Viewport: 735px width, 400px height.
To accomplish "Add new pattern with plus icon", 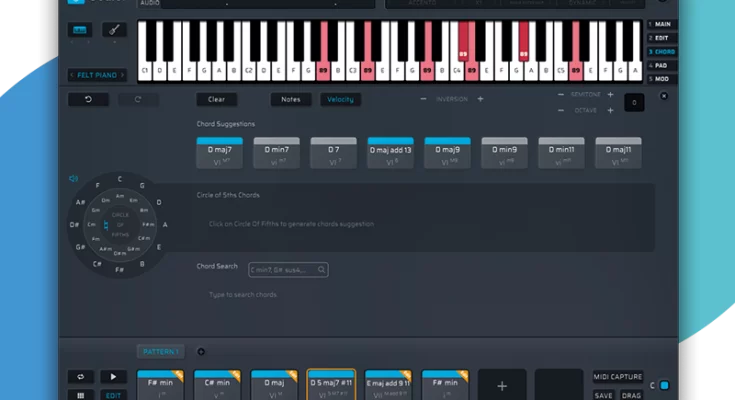I will [x=200, y=351].
